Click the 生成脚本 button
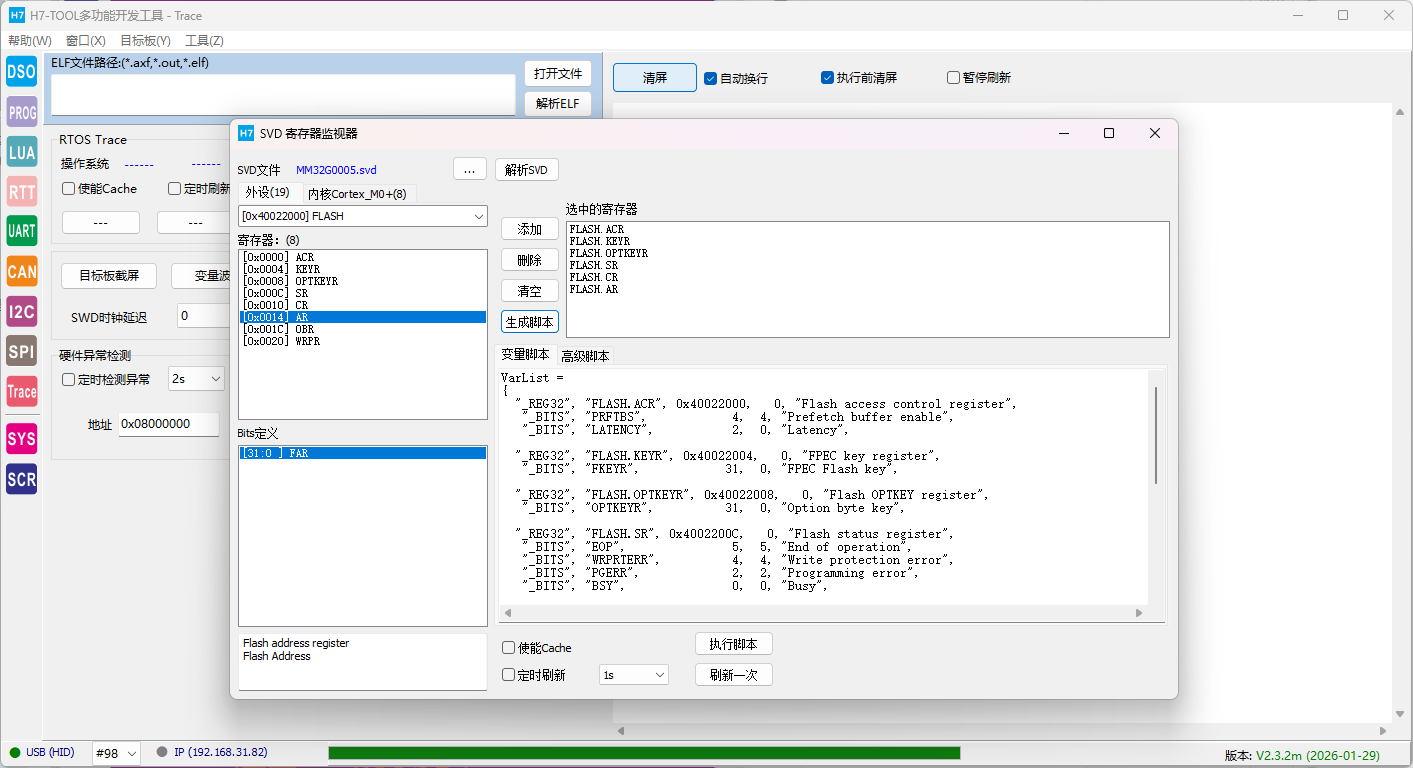This screenshot has width=1413, height=768. (x=529, y=322)
